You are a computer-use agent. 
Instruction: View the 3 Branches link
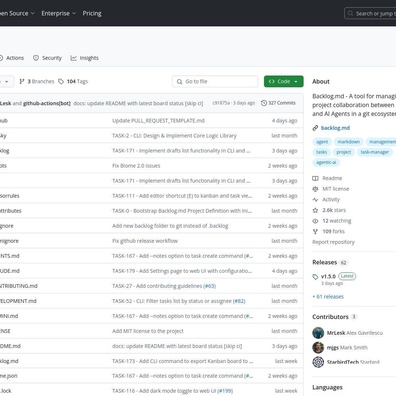click(x=37, y=81)
